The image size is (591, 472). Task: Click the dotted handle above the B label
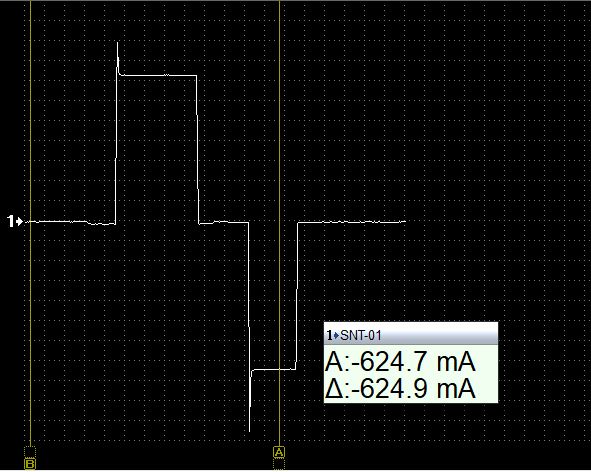[30, 452]
